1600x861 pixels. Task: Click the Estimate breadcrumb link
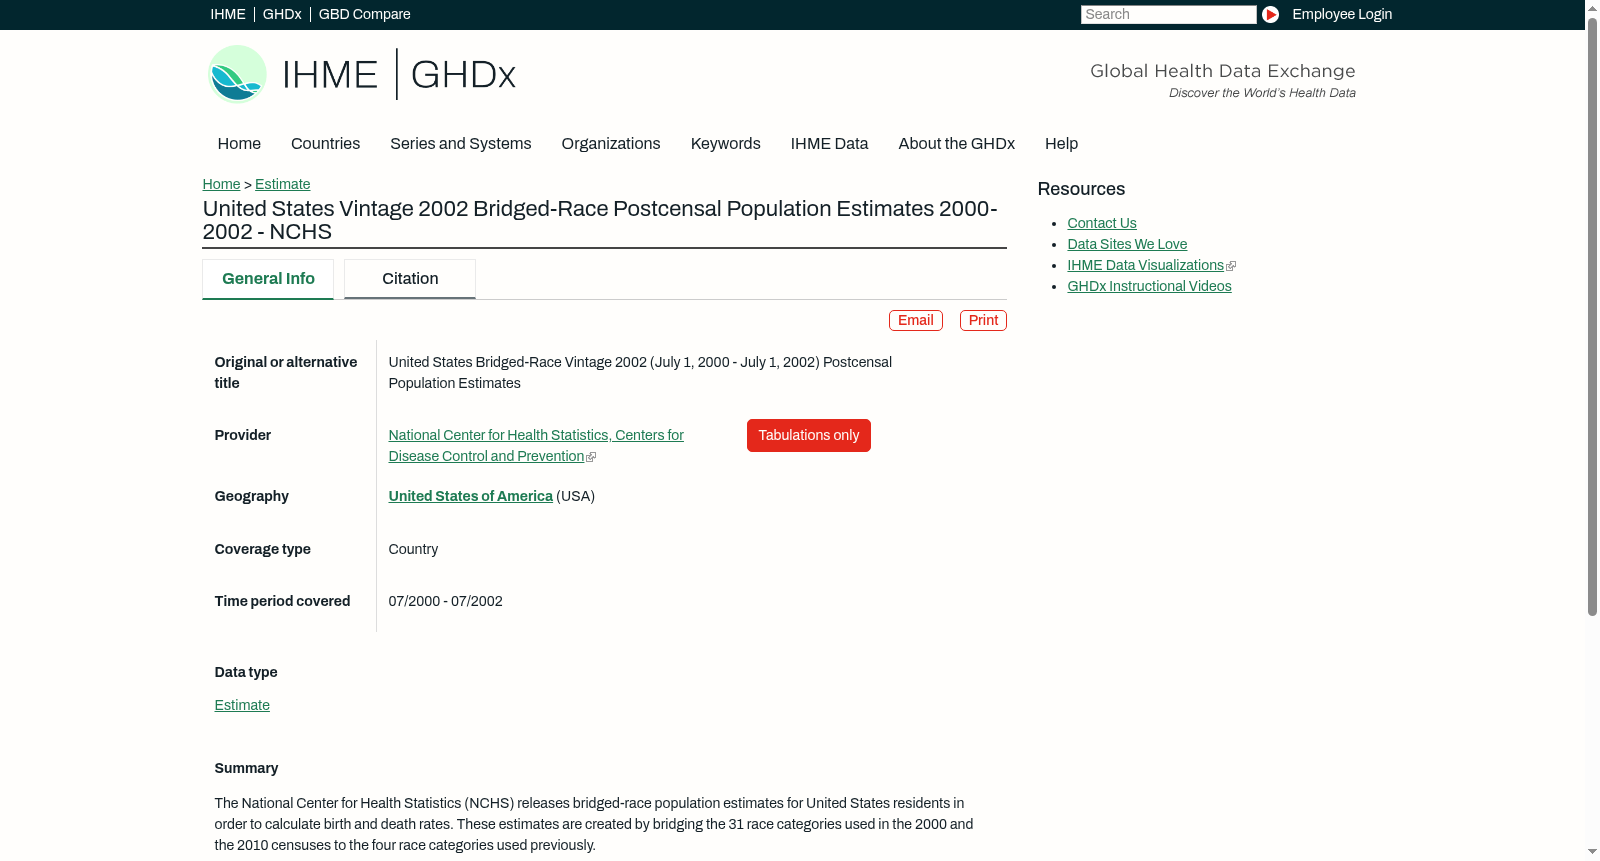coord(282,184)
